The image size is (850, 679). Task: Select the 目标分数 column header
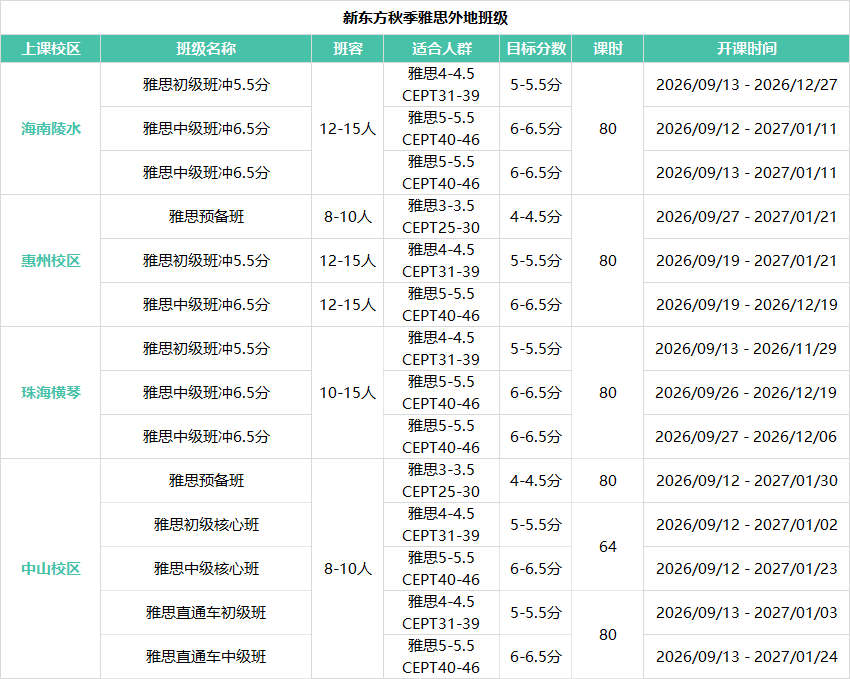536,49
